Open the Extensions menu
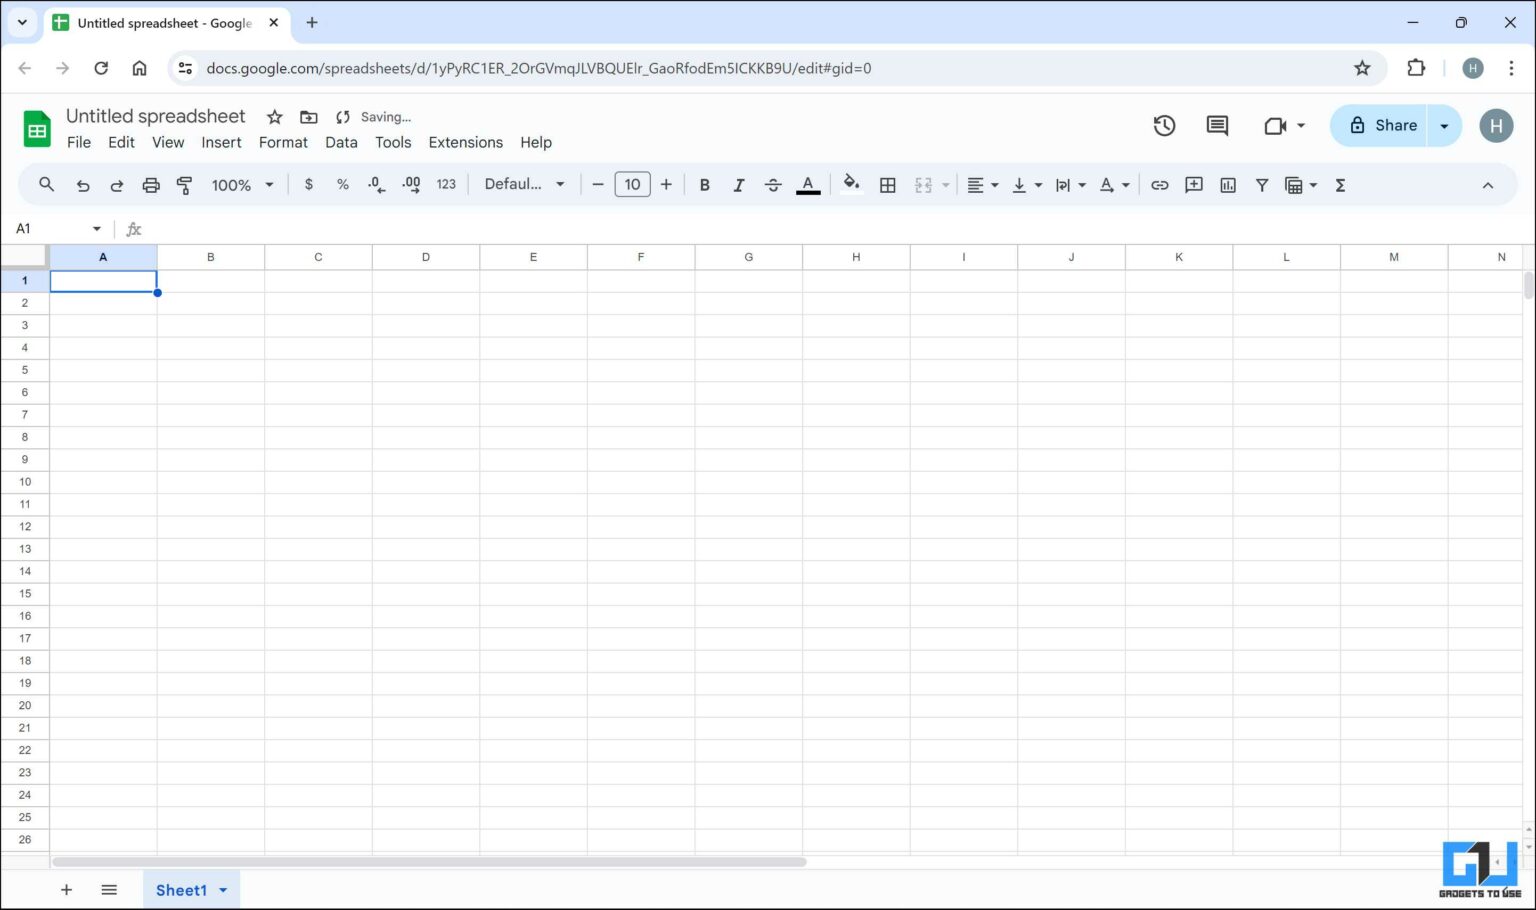 pyautogui.click(x=465, y=142)
